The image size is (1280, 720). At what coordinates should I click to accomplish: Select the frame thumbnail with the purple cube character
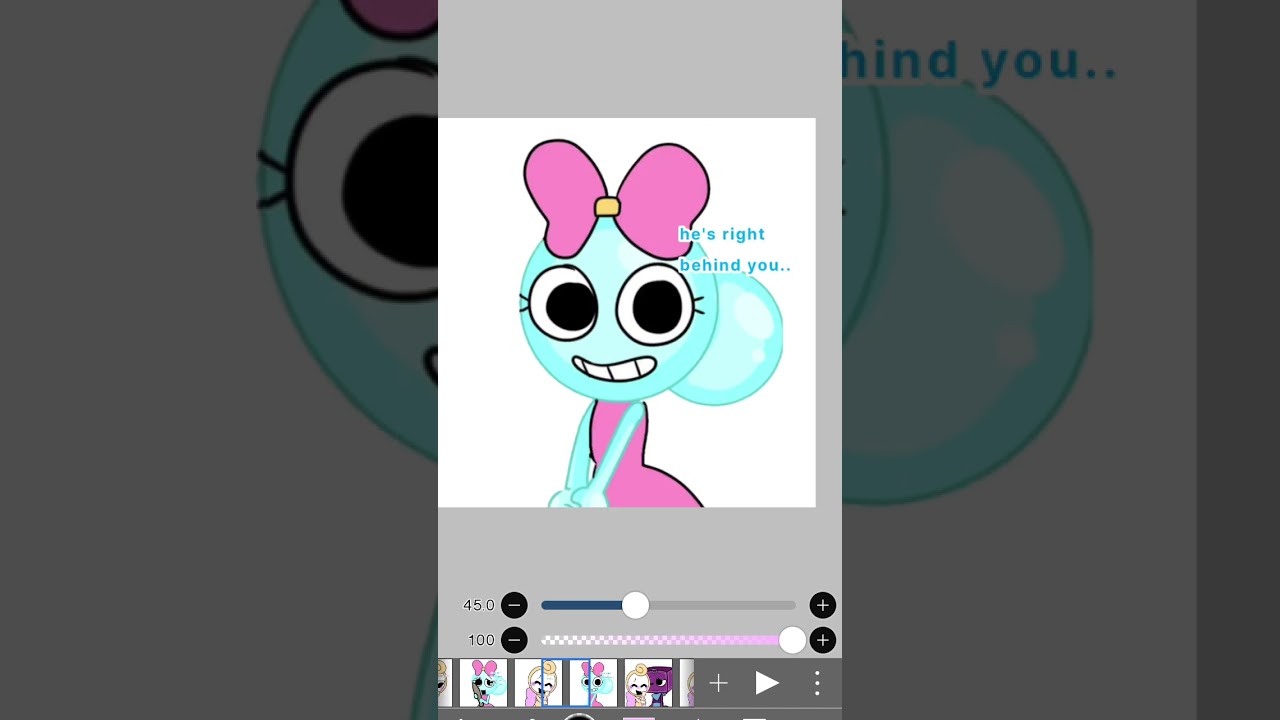(648, 683)
